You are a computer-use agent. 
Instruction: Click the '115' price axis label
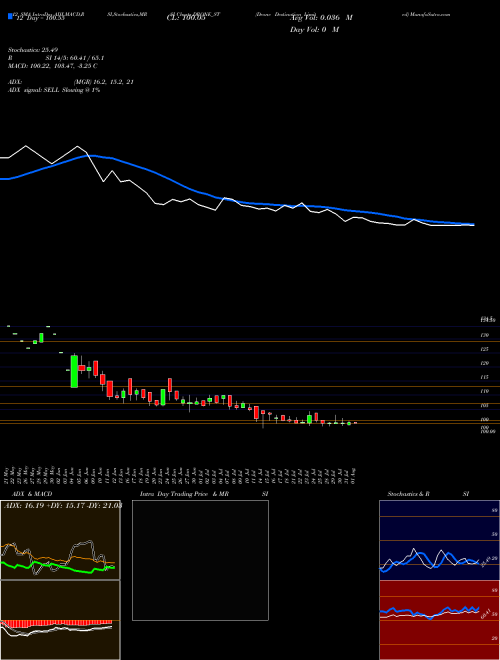point(485,378)
